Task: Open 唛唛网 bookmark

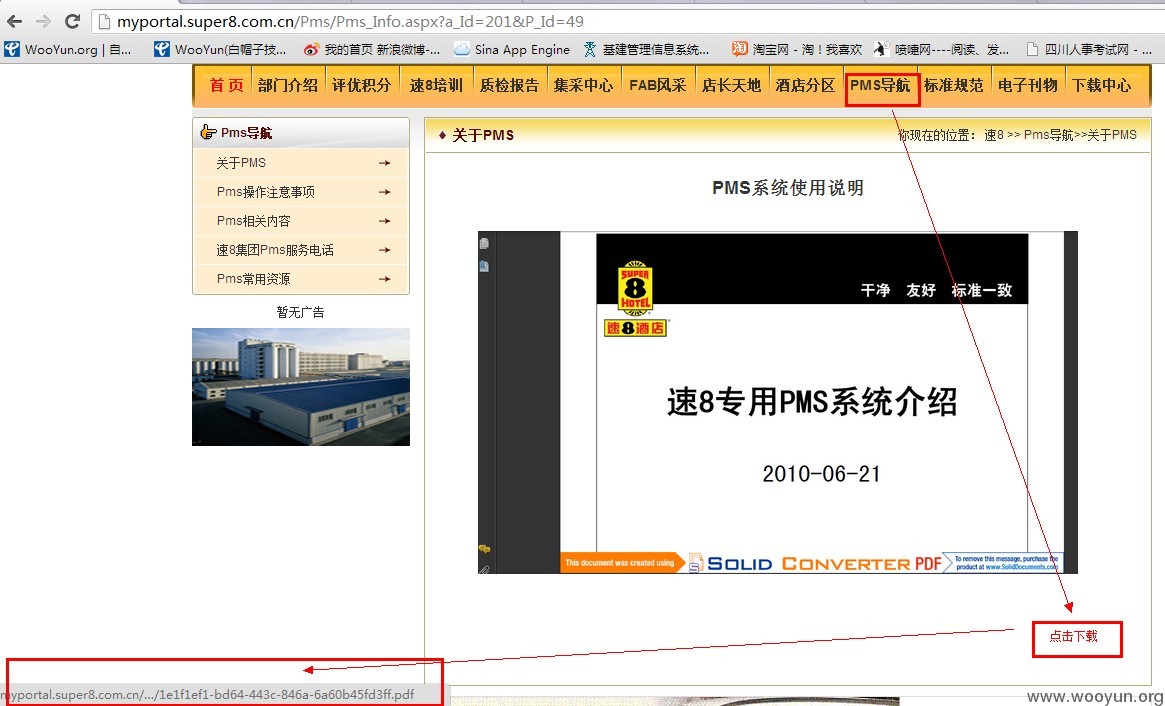Action: pos(941,50)
